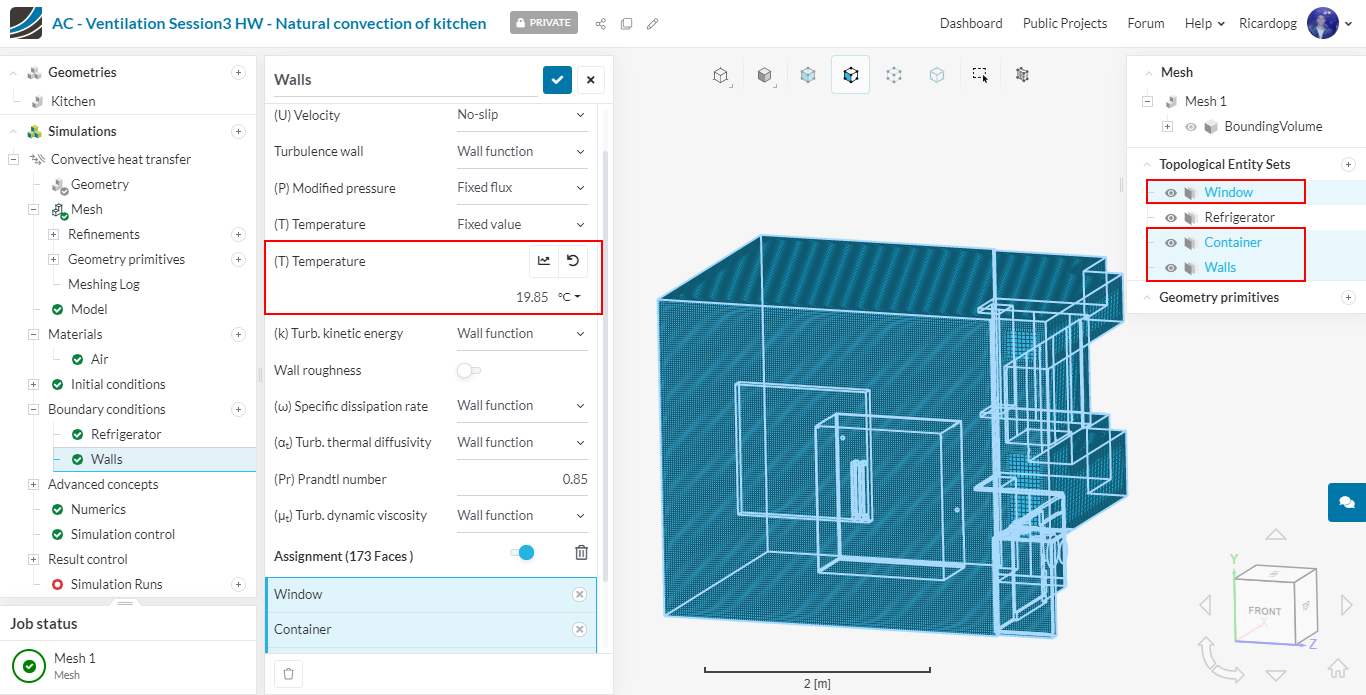Add a new geometry with plus icon

coord(238,72)
